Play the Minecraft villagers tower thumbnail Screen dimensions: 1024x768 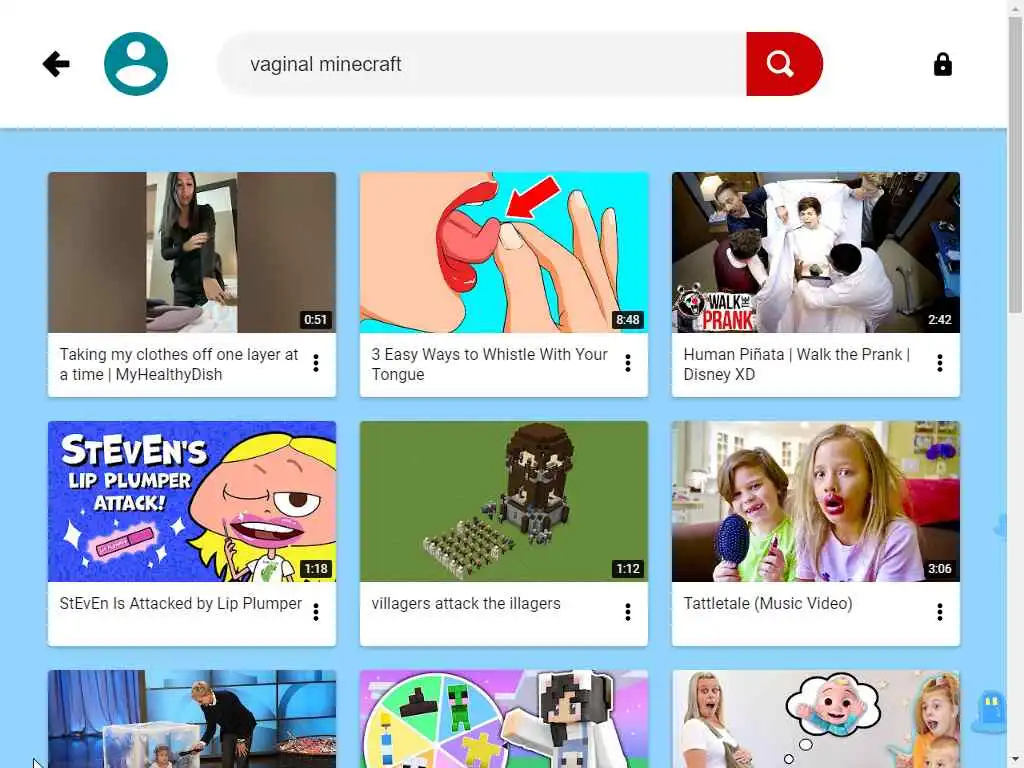(x=504, y=502)
